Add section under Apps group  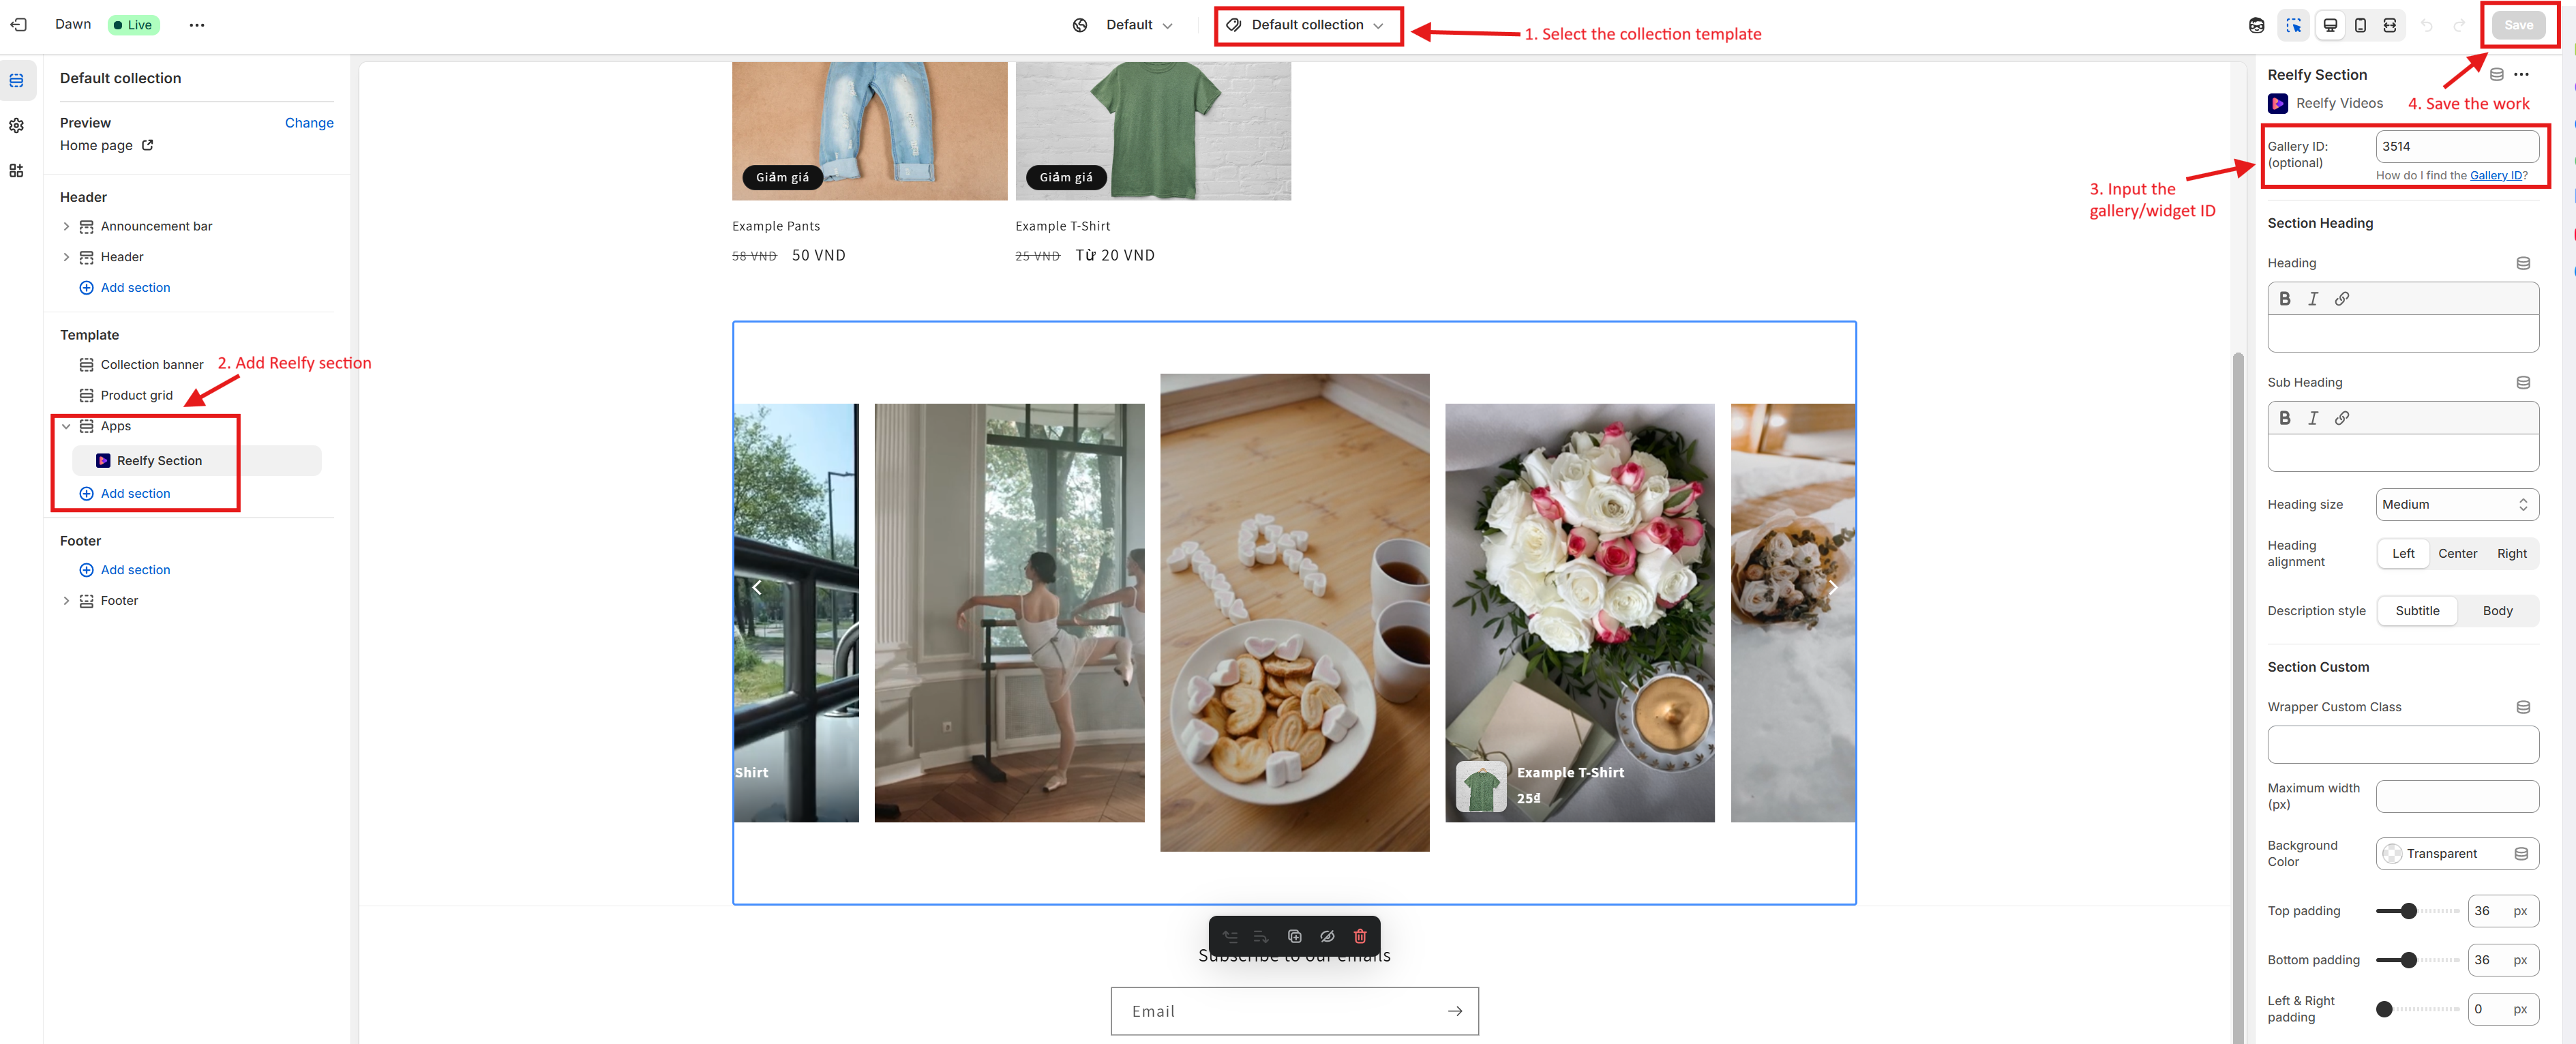click(x=125, y=494)
